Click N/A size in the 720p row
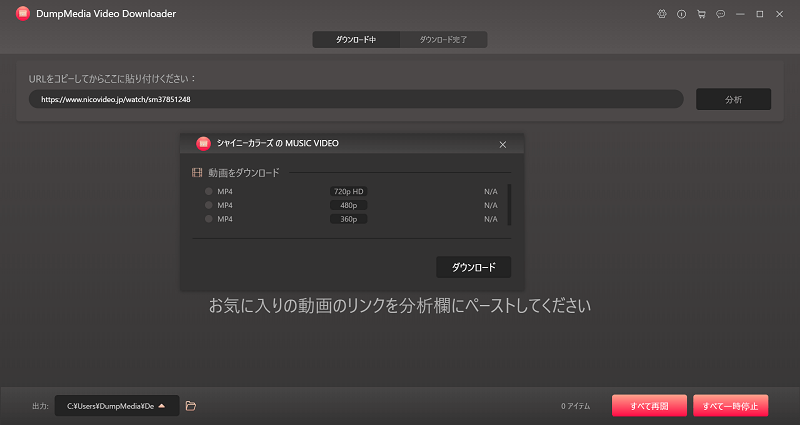 point(491,192)
